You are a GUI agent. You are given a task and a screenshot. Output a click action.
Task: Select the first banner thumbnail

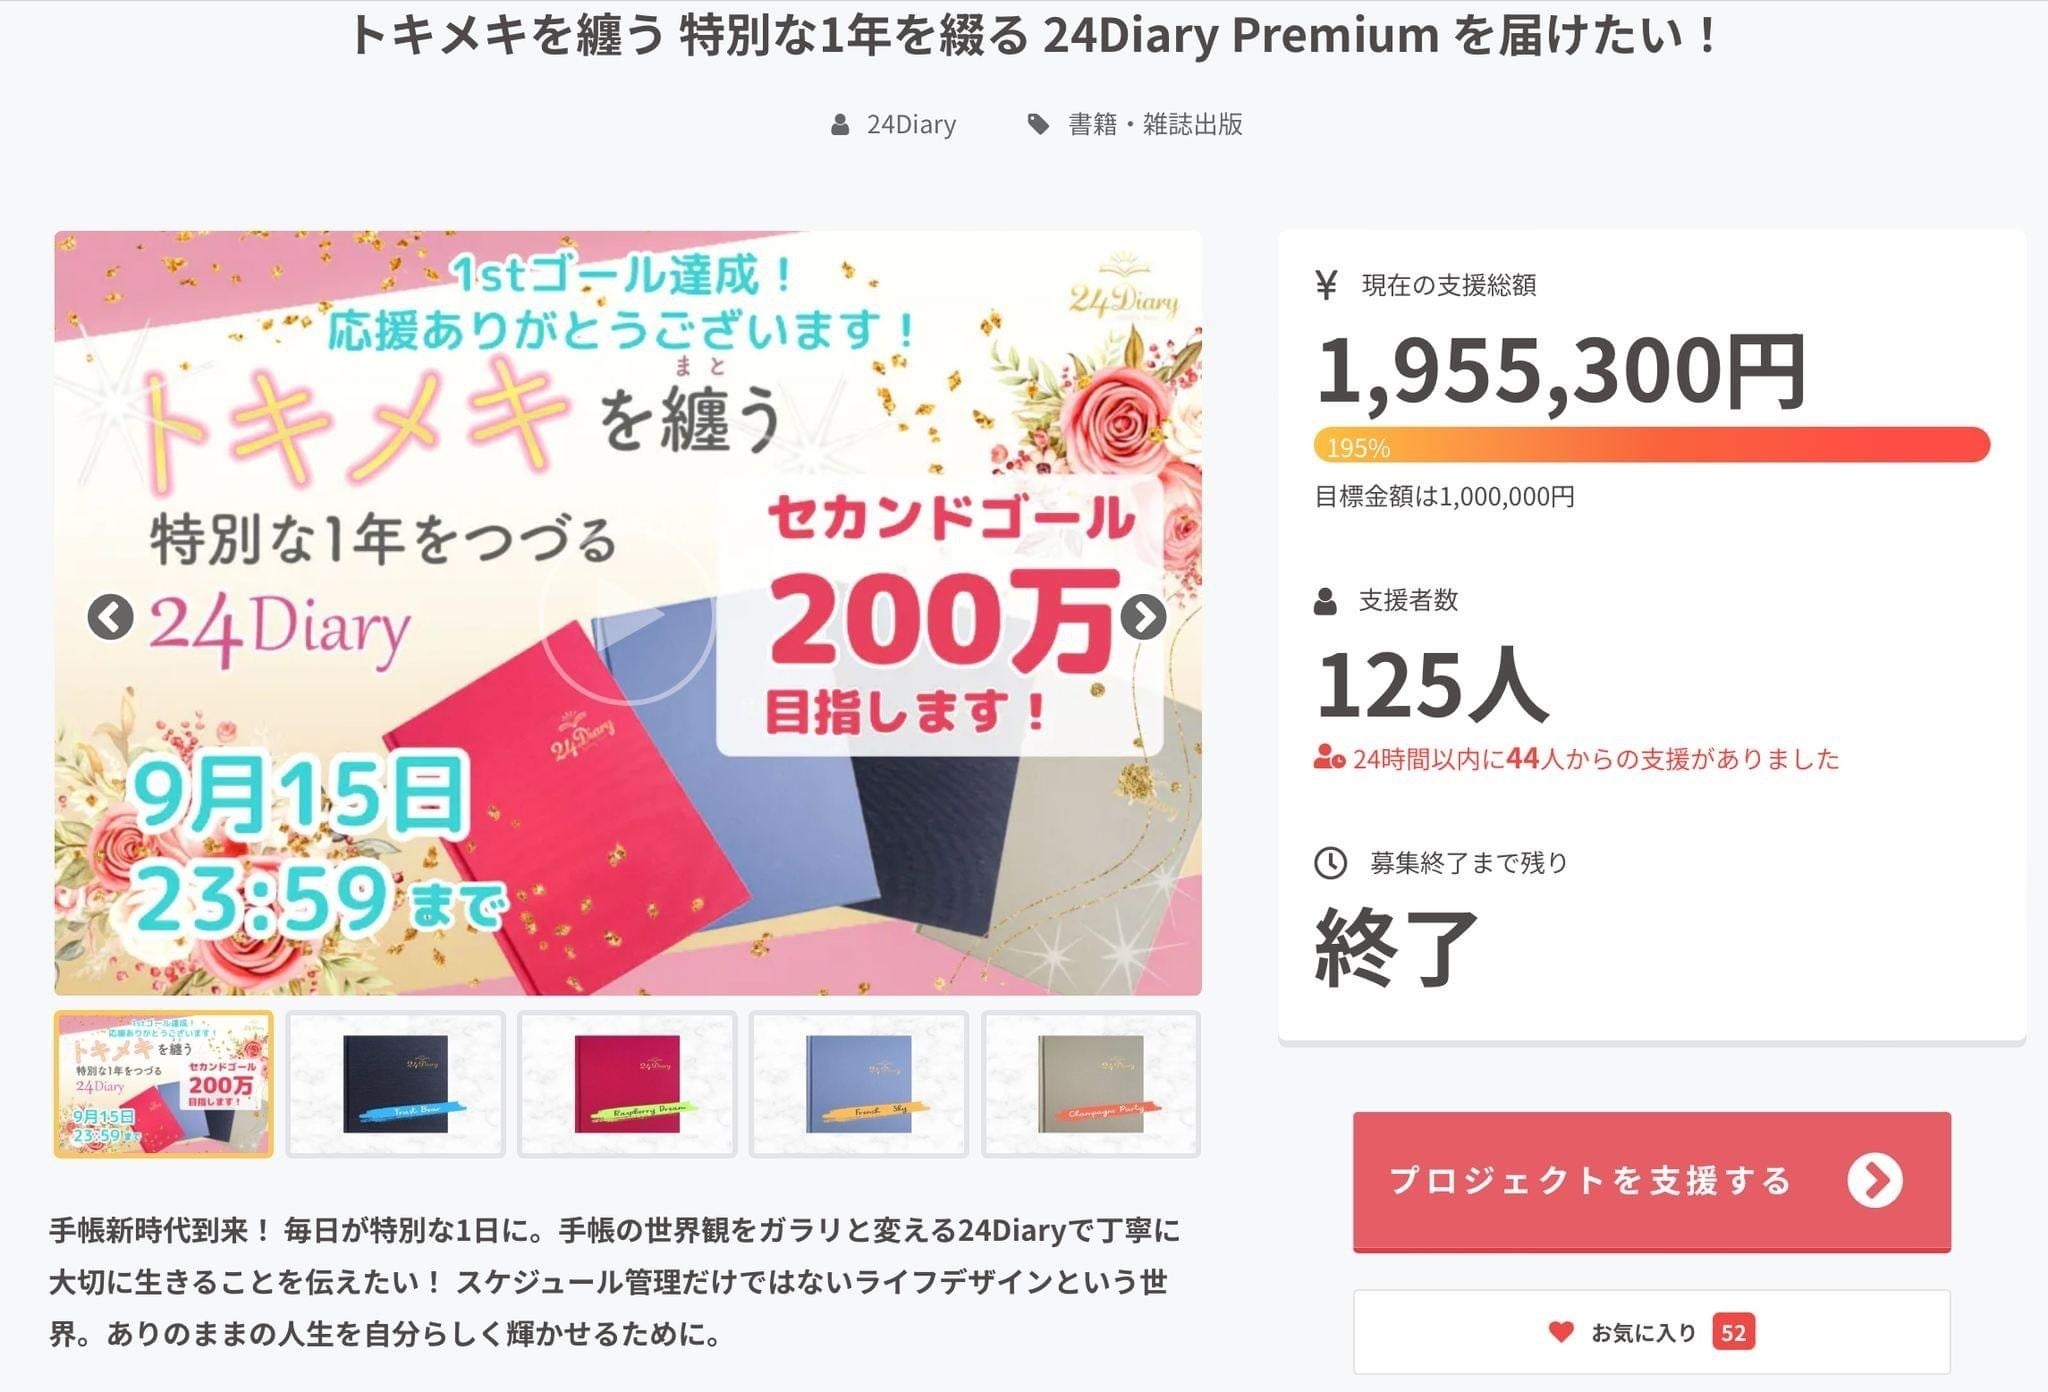click(x=163, y=1084)
